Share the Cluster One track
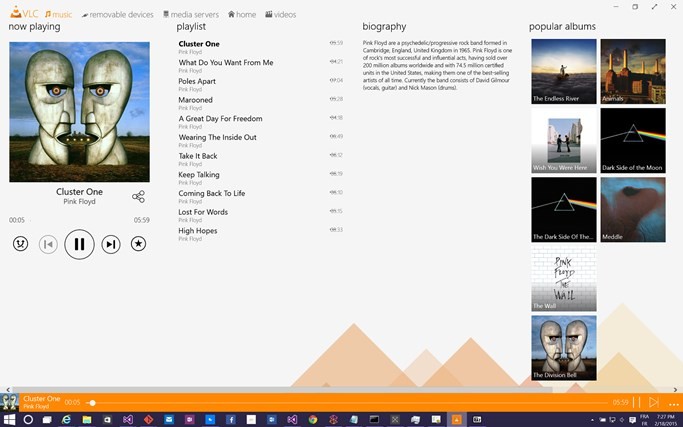 [139, 197]
